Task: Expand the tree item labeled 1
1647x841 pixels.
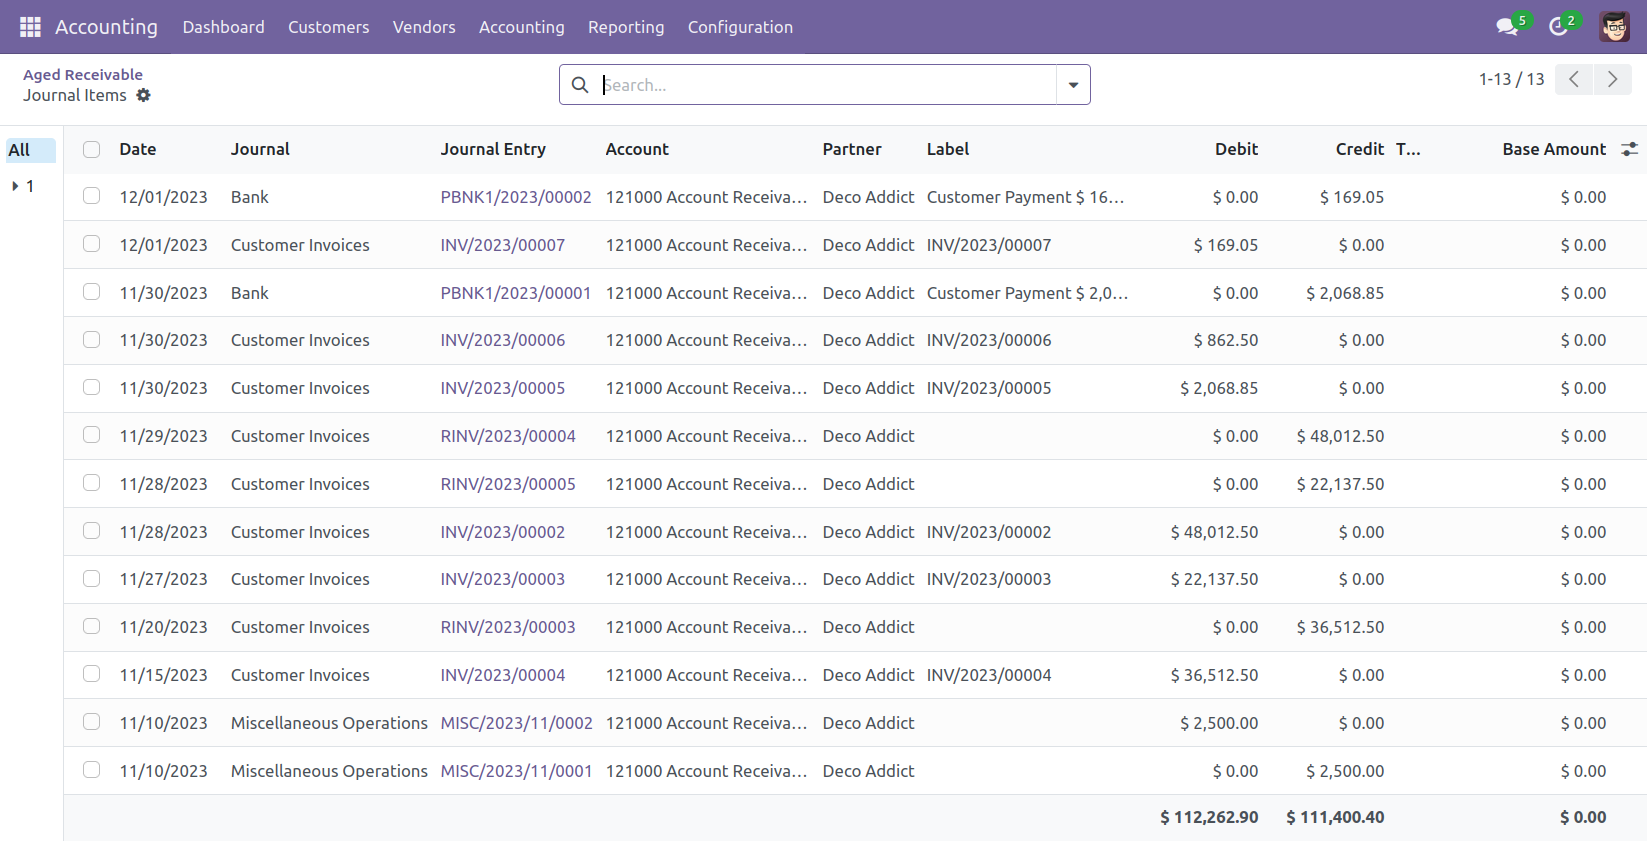Action: coord(16,186)
